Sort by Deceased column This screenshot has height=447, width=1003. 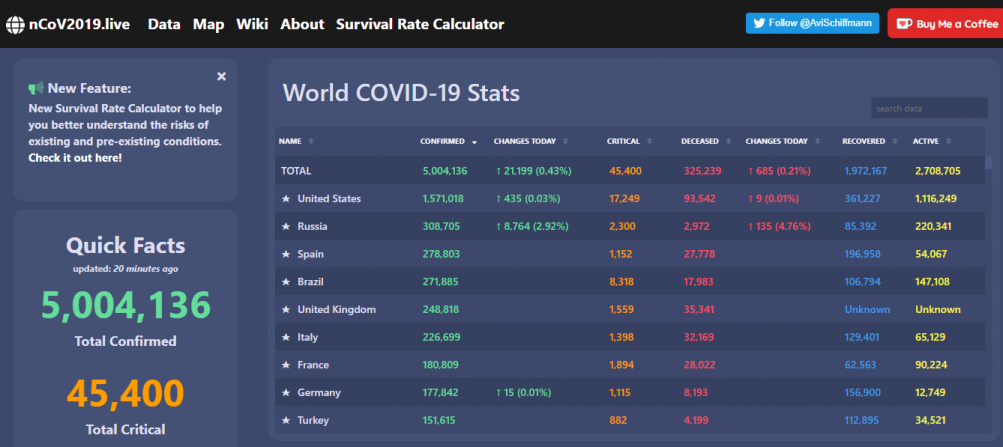click(x=706, y=141)
